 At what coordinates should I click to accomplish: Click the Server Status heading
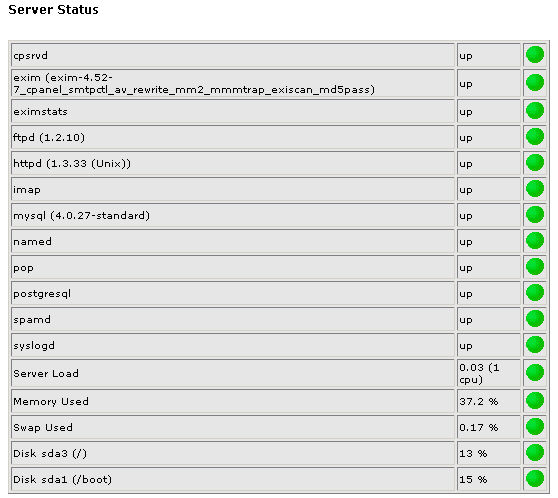click(53, 10)
